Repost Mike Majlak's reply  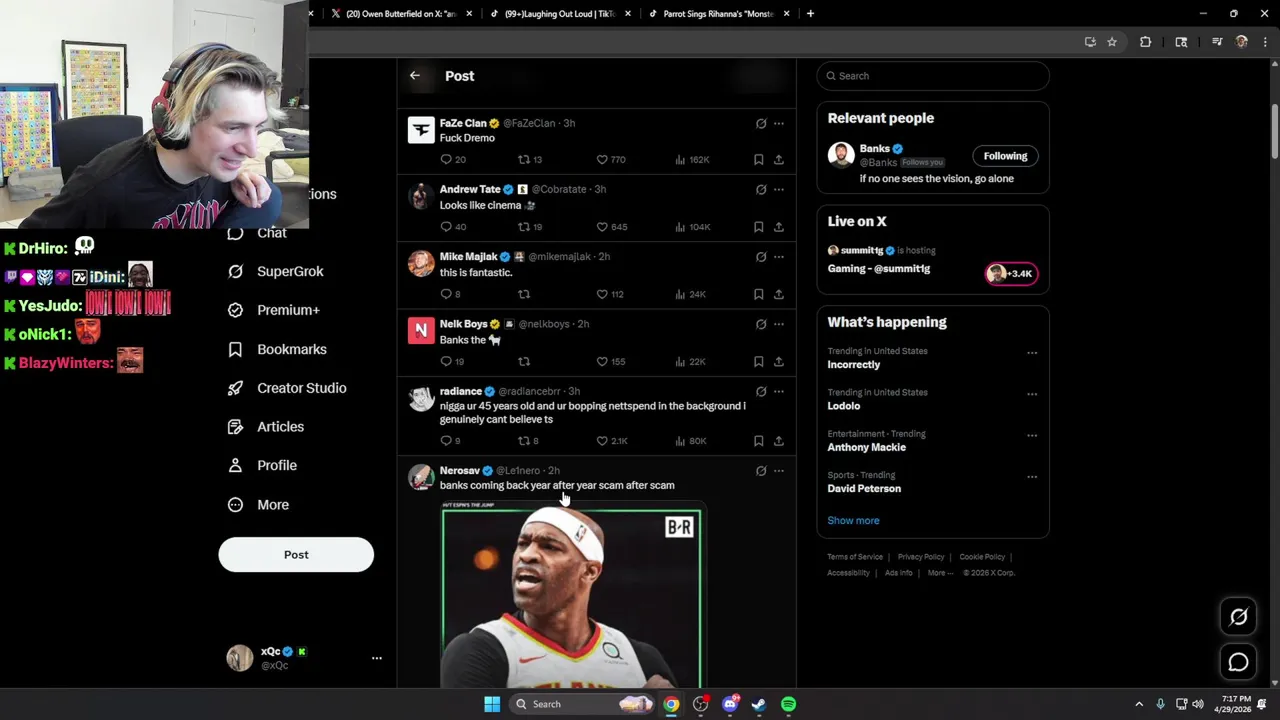(523, 294)
